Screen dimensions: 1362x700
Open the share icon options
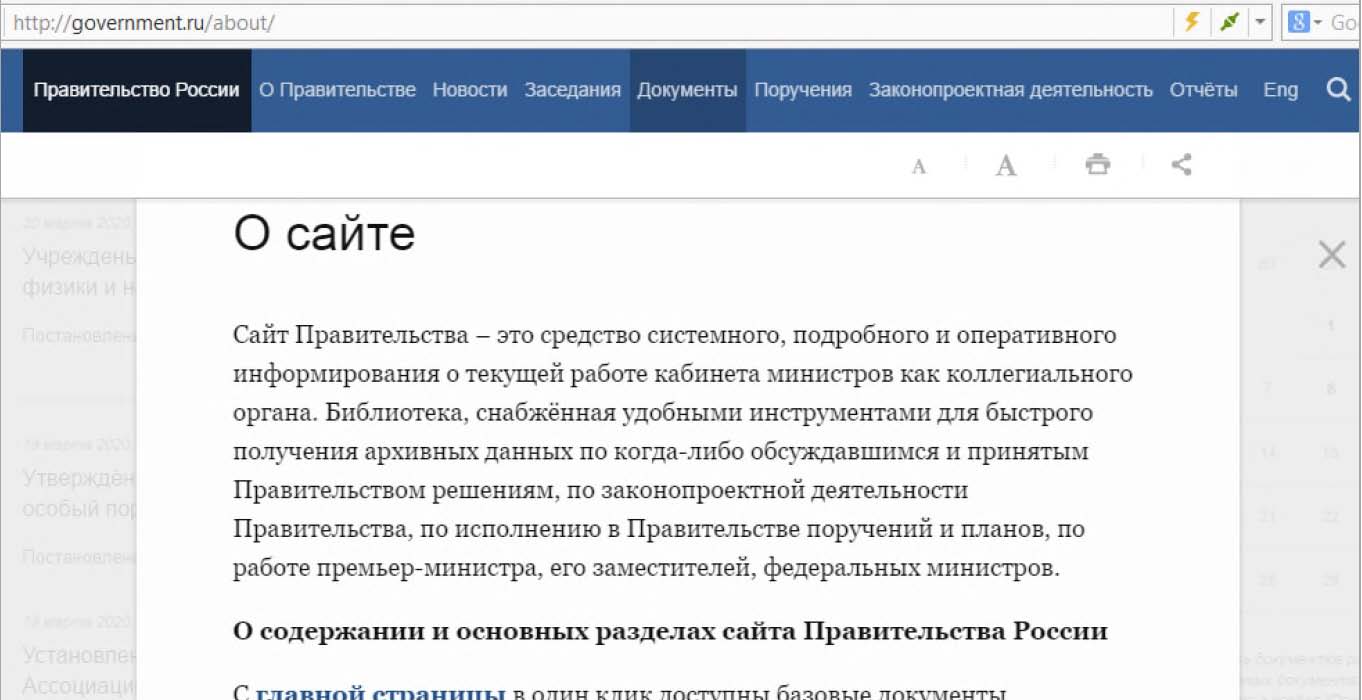pos(1181,165)
